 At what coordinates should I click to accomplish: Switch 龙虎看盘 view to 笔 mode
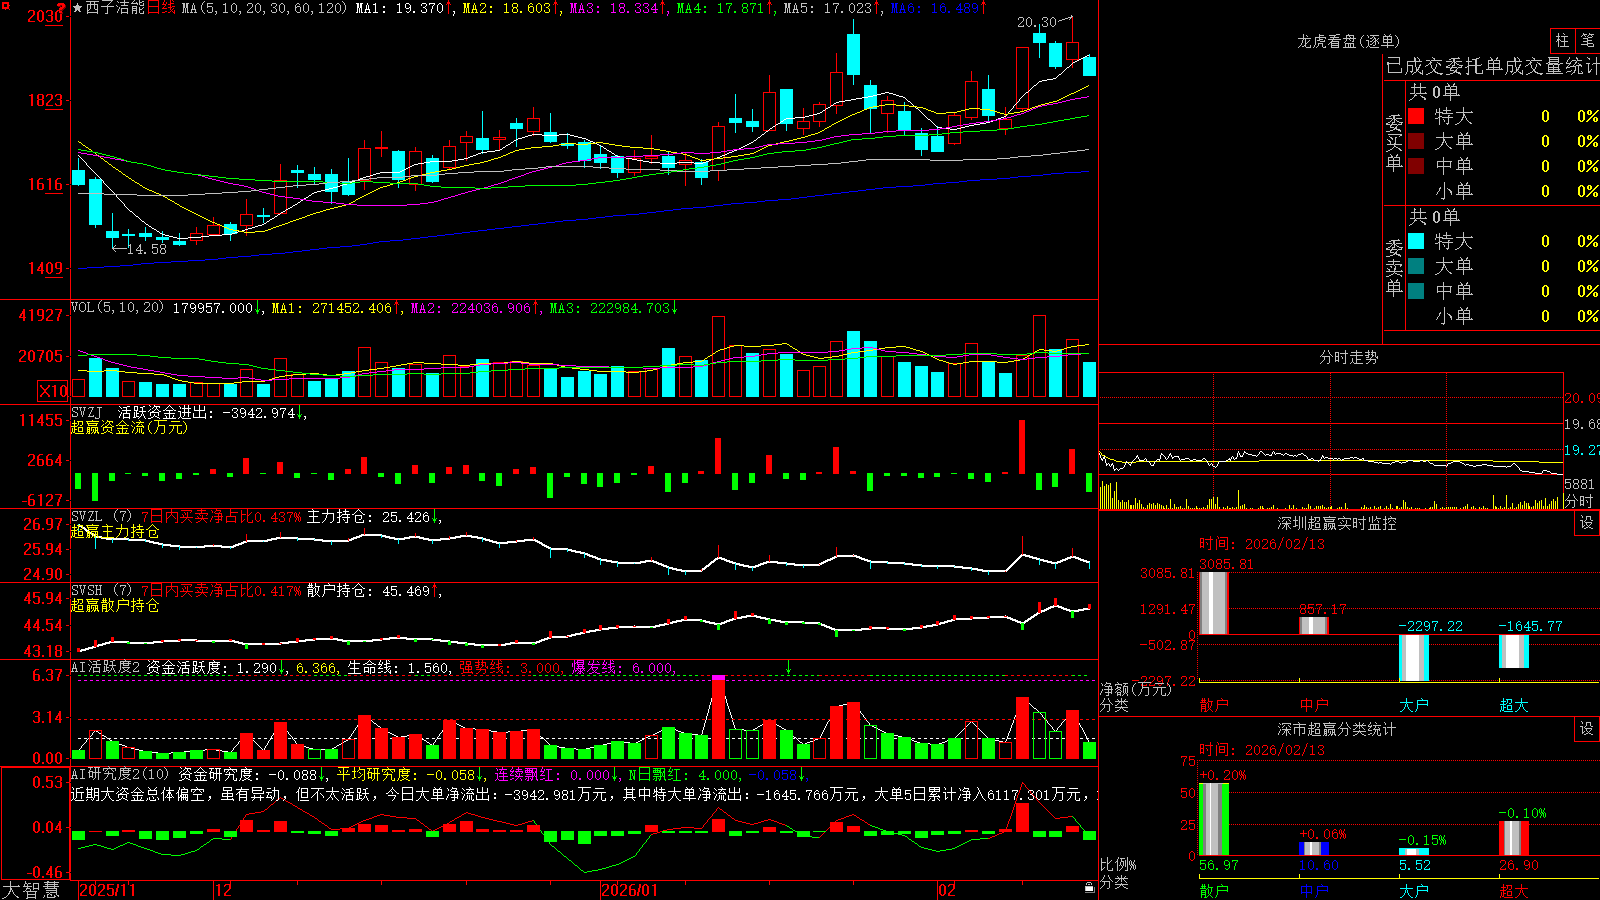click(1588, 40)
